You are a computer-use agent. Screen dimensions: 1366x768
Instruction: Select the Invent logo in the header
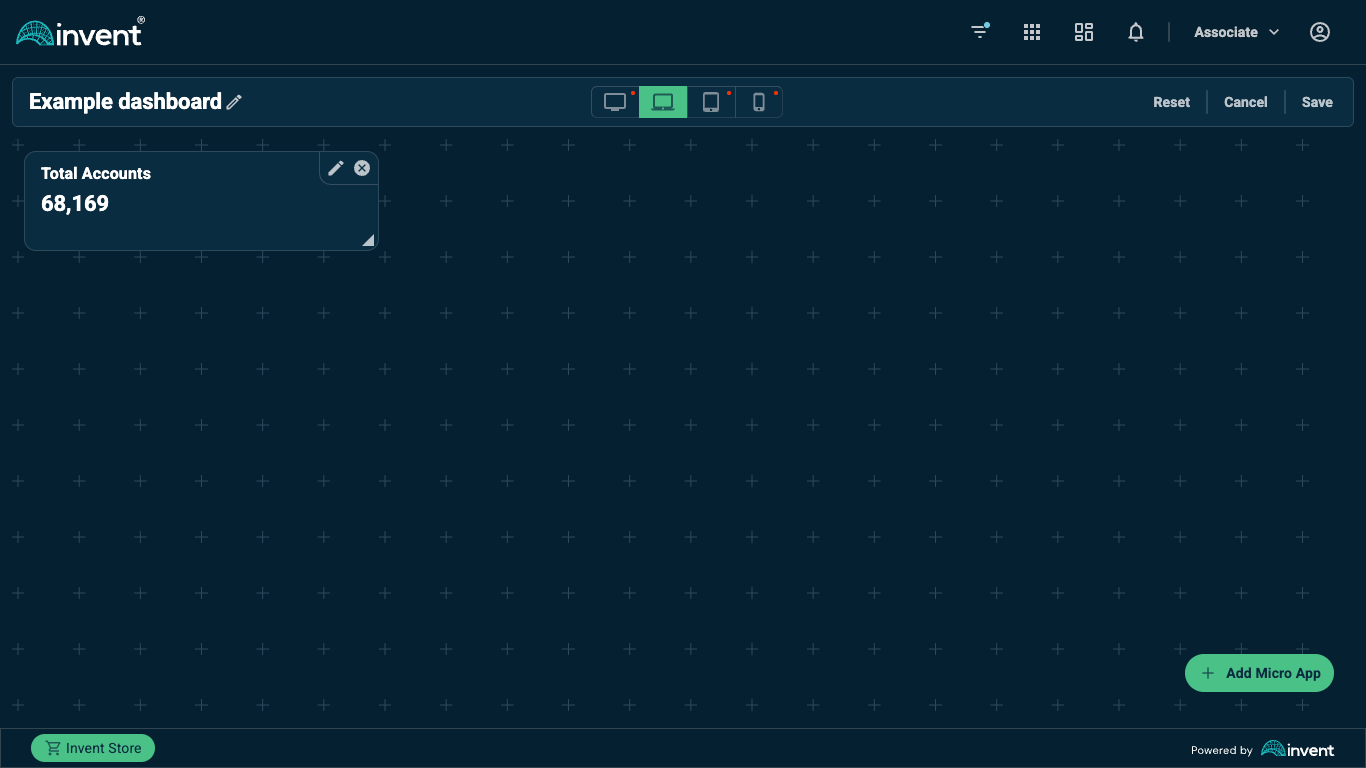click(79, 31)
